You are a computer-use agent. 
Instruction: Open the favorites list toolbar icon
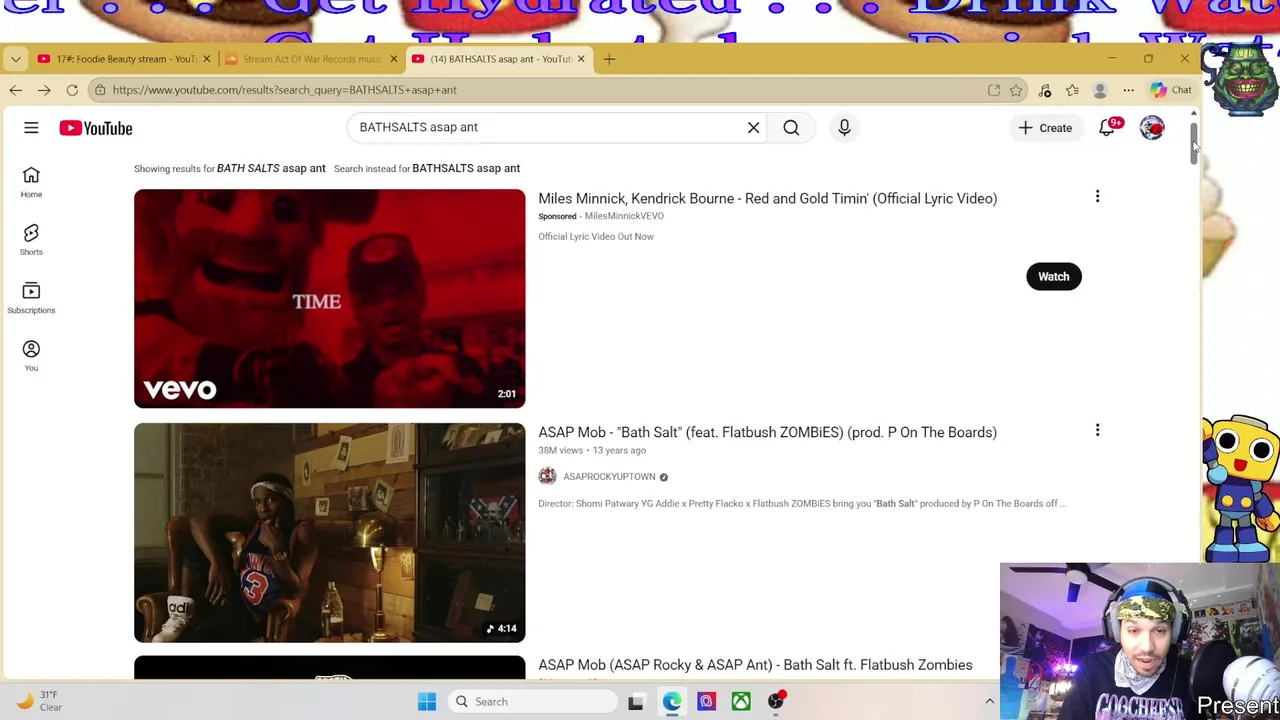pos(1072,90)
